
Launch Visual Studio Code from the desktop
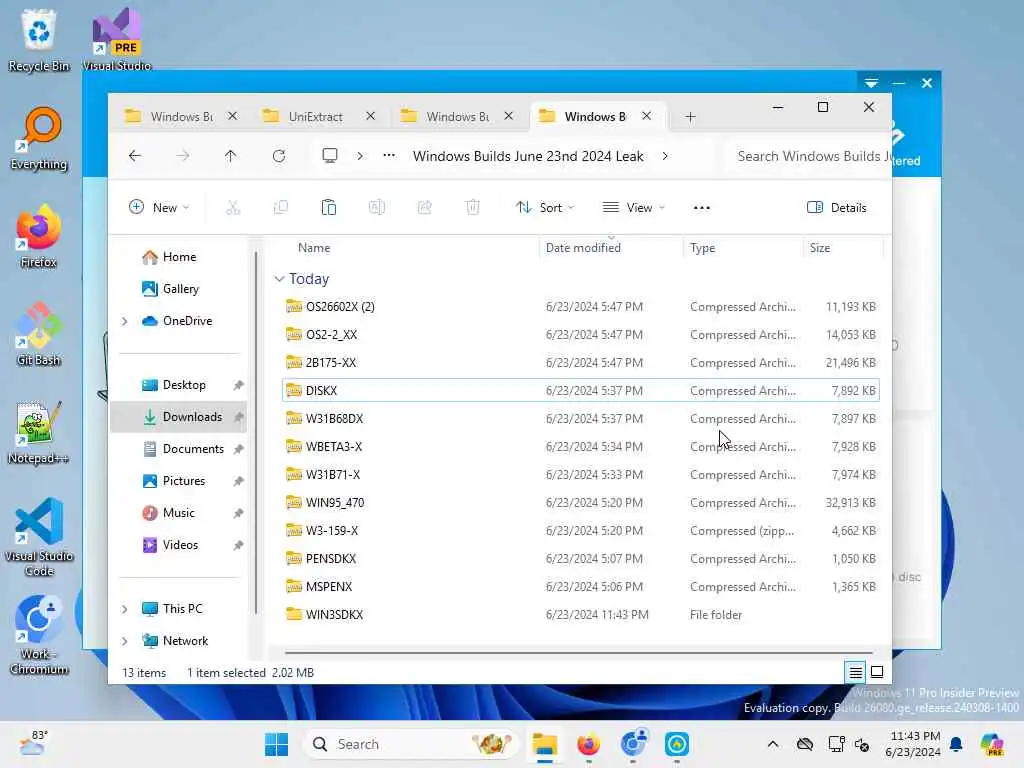[39, 537]
